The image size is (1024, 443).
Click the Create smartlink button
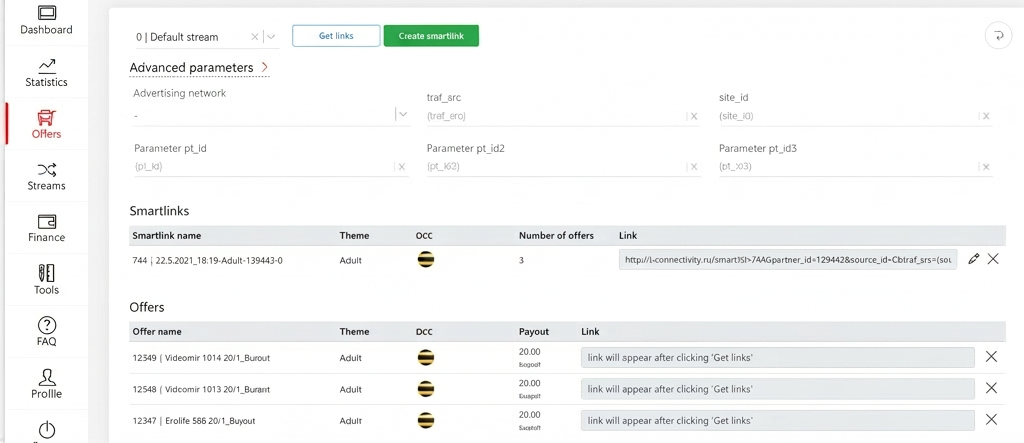point(431,36)
